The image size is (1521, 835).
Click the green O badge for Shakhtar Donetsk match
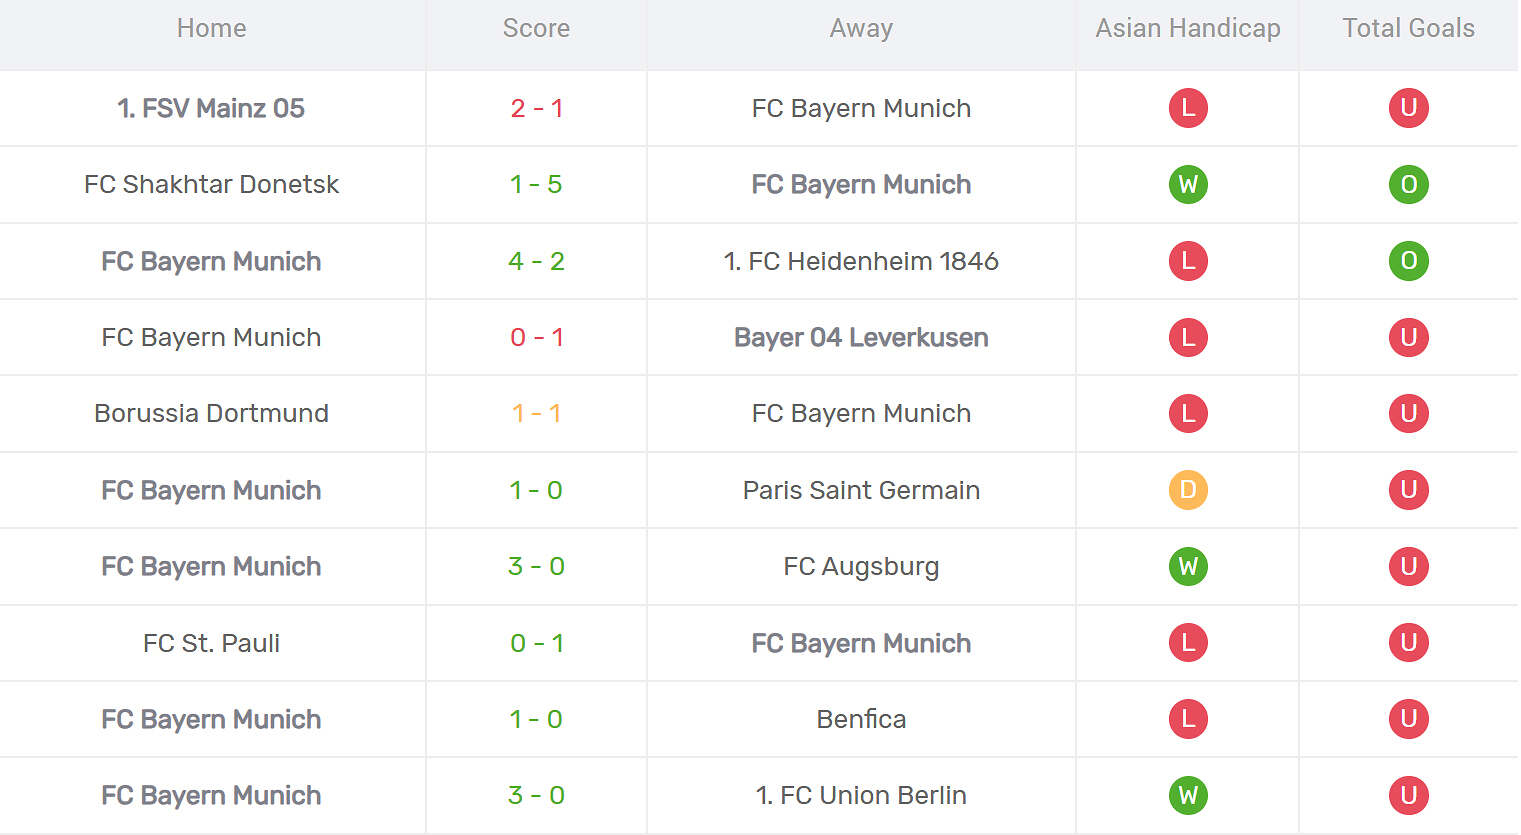[1408, 184]
